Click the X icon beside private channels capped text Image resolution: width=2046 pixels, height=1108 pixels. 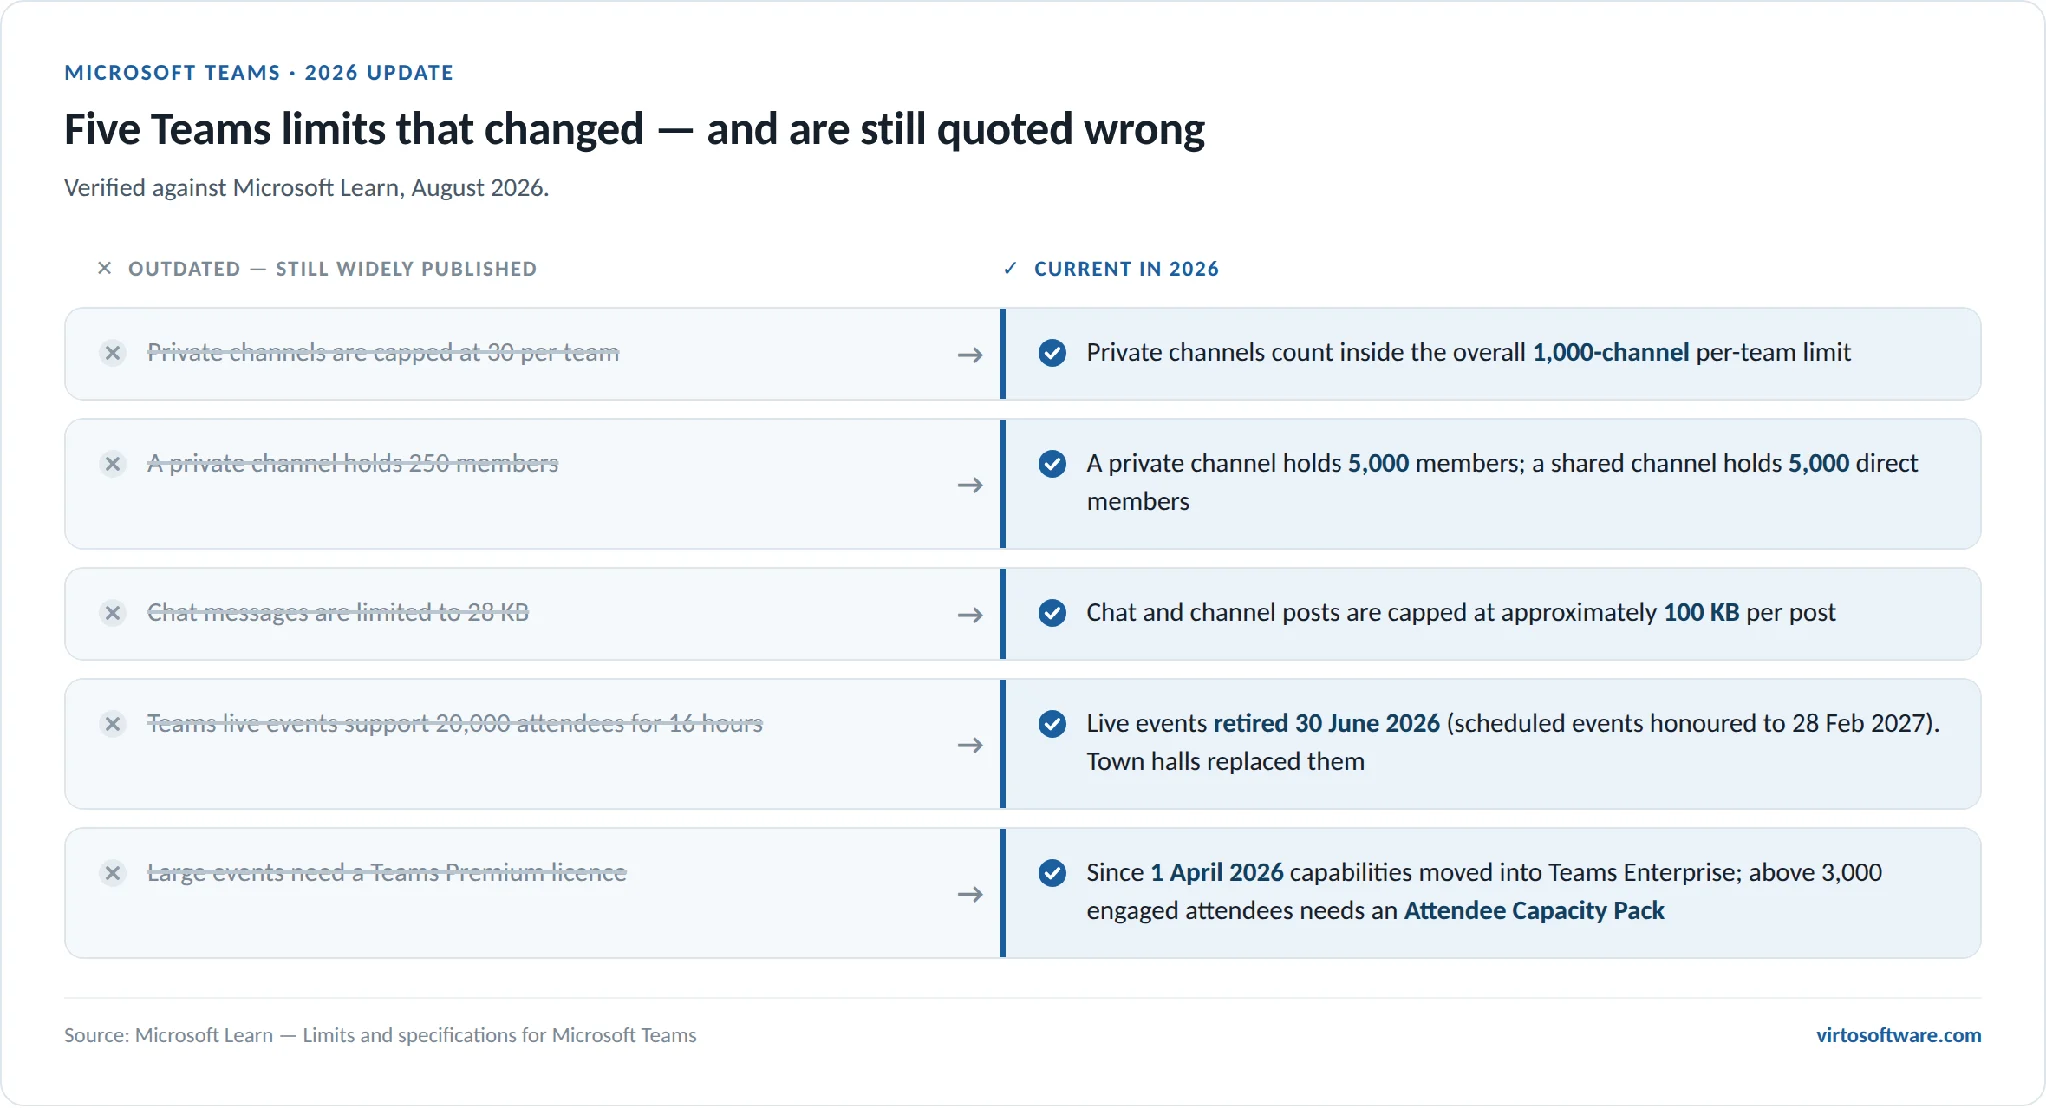(x=113, y=353)
